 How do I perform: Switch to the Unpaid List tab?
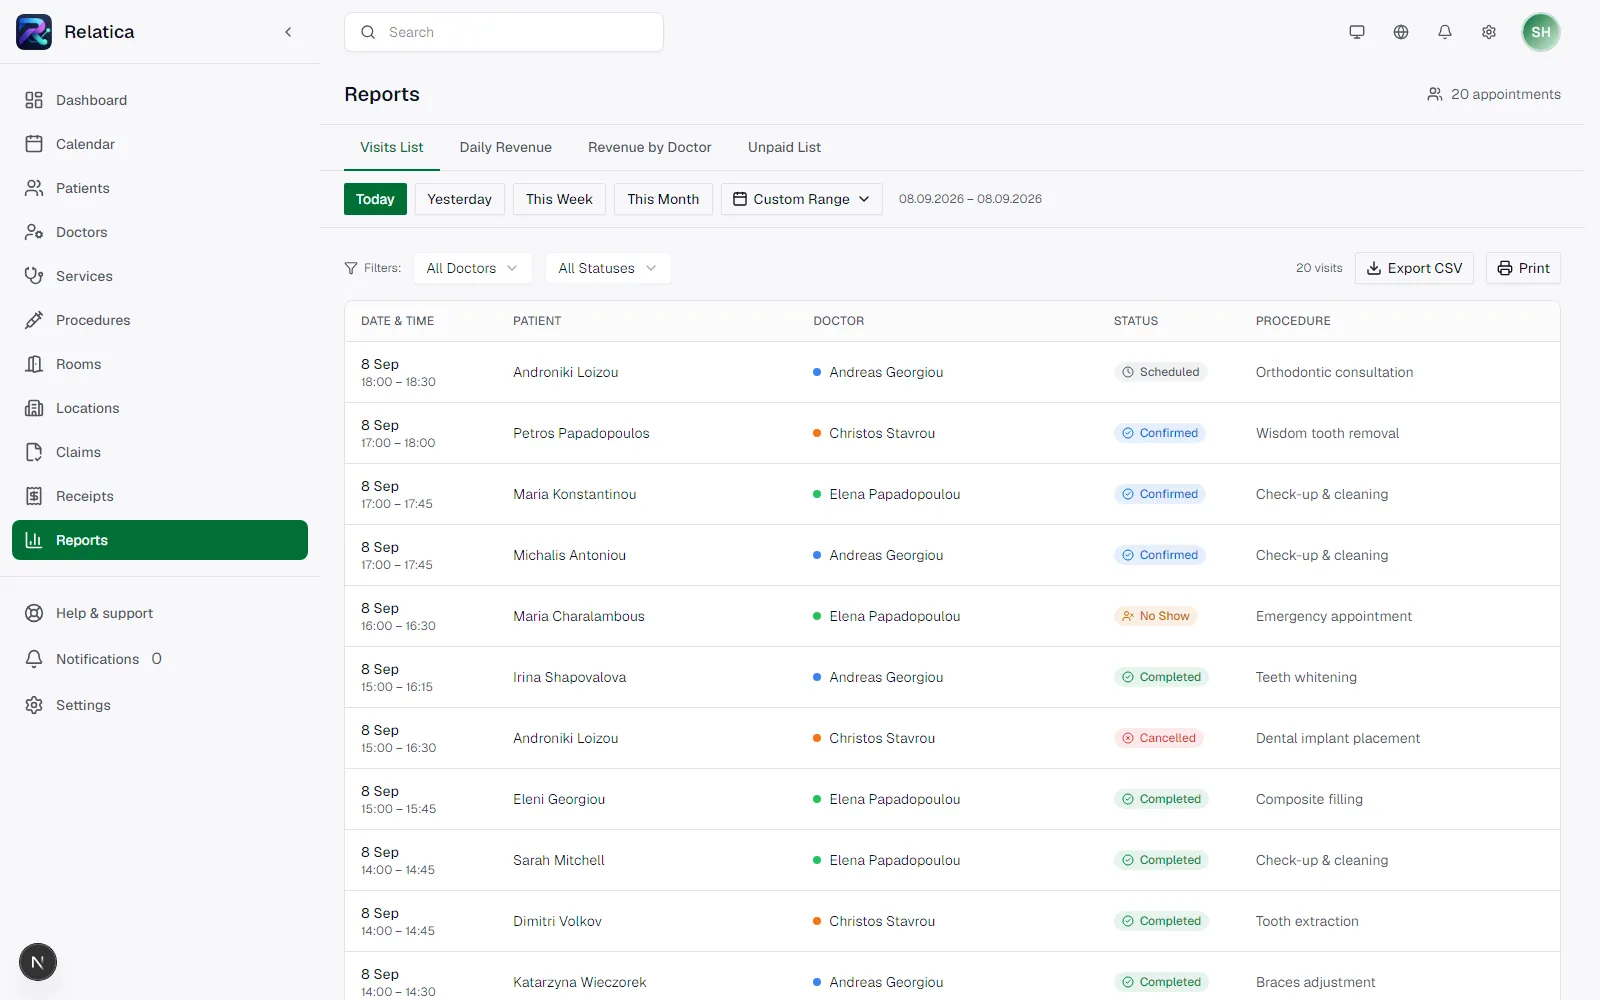coord(784,147)
